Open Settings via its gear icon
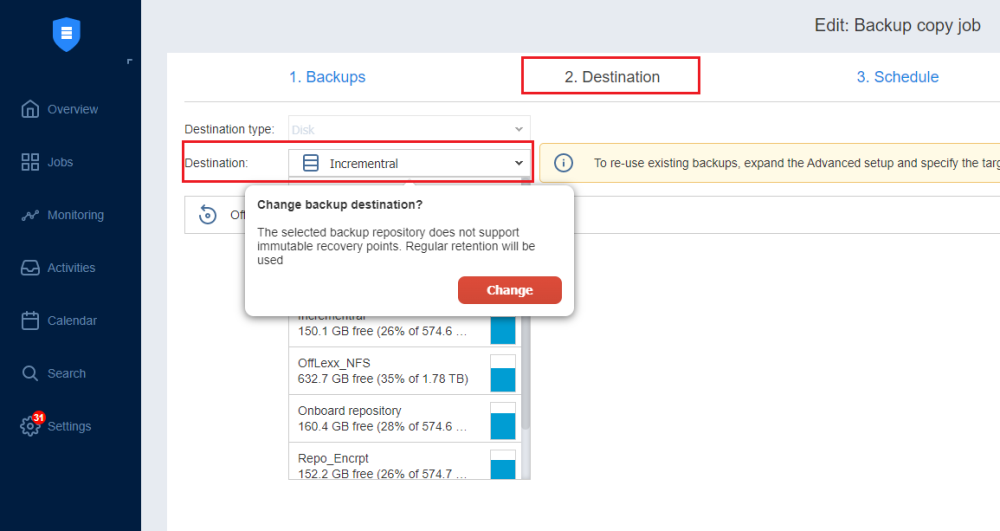This screenshot has height=531, width=1000. tap(29, 426)
